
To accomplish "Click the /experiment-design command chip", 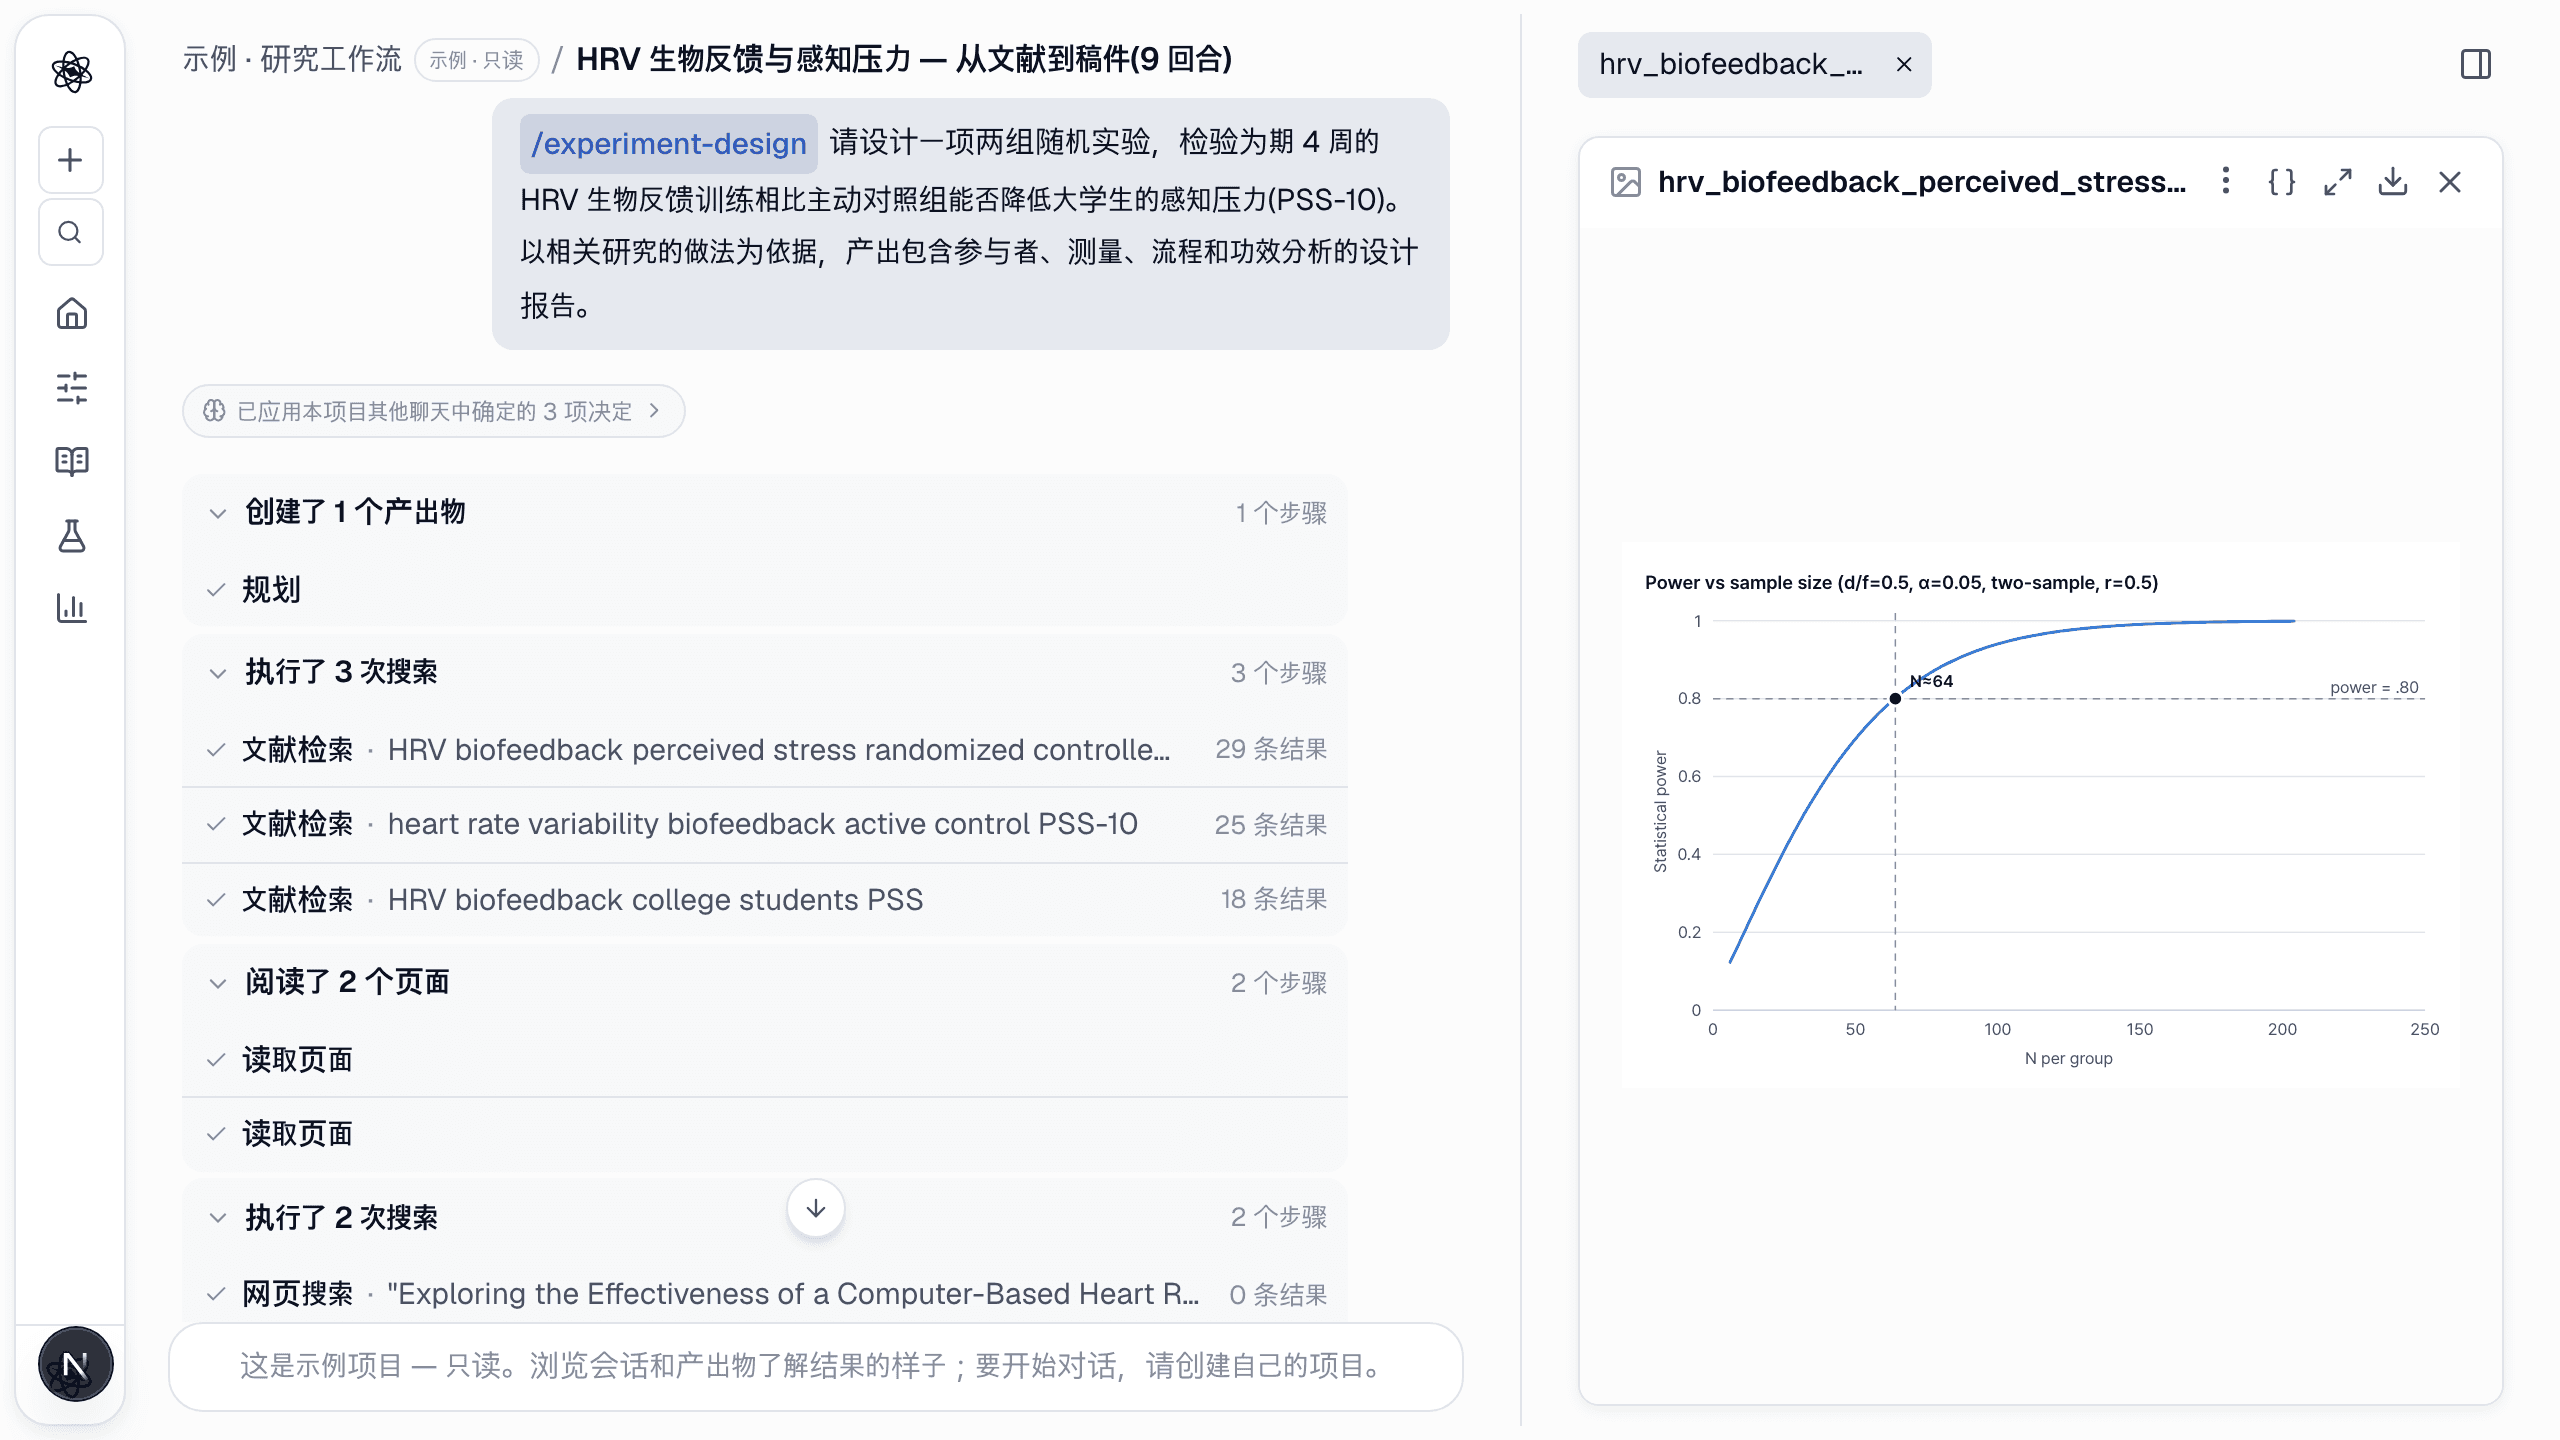I will pyautogui.click(x=668, y=143).
